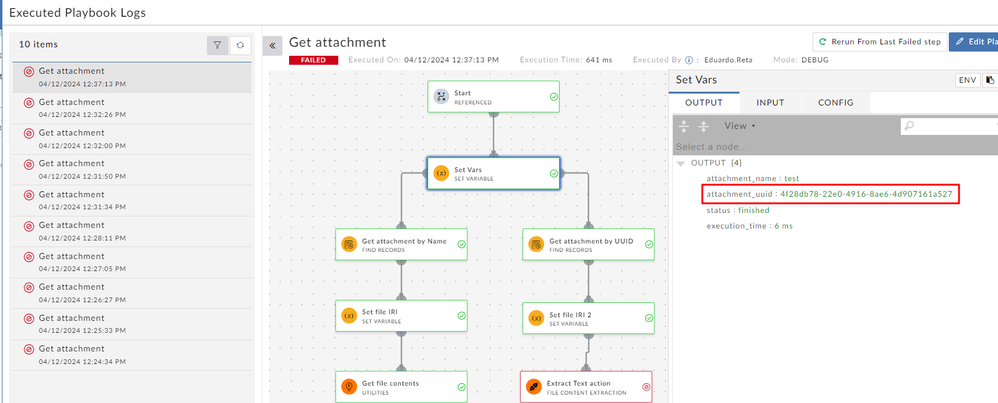Click expand all nodes icon

[684, 126]
